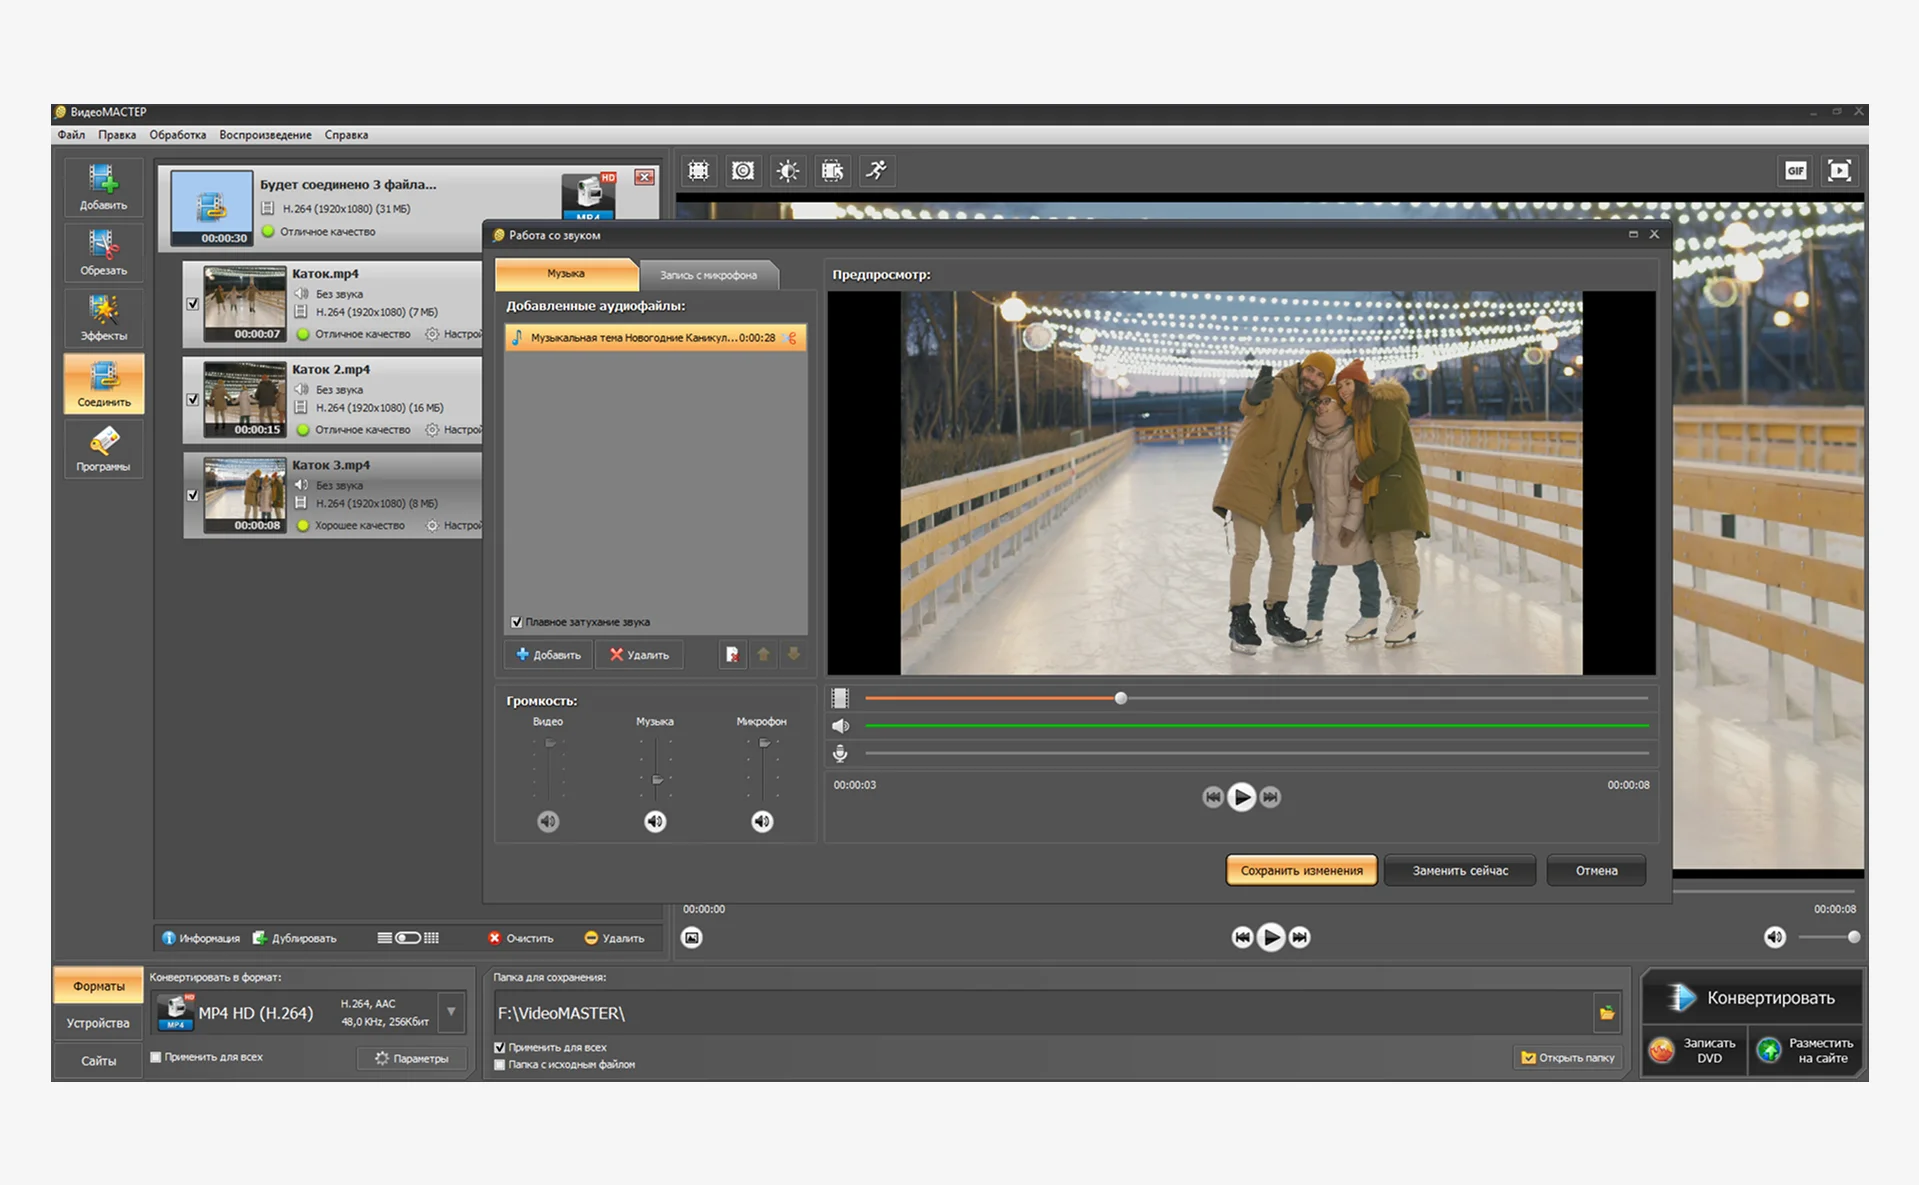Expand the output format dropdown arrow
Image resolution: width=1919 pixels, height=1185 pixels.
coord(452,1012)
